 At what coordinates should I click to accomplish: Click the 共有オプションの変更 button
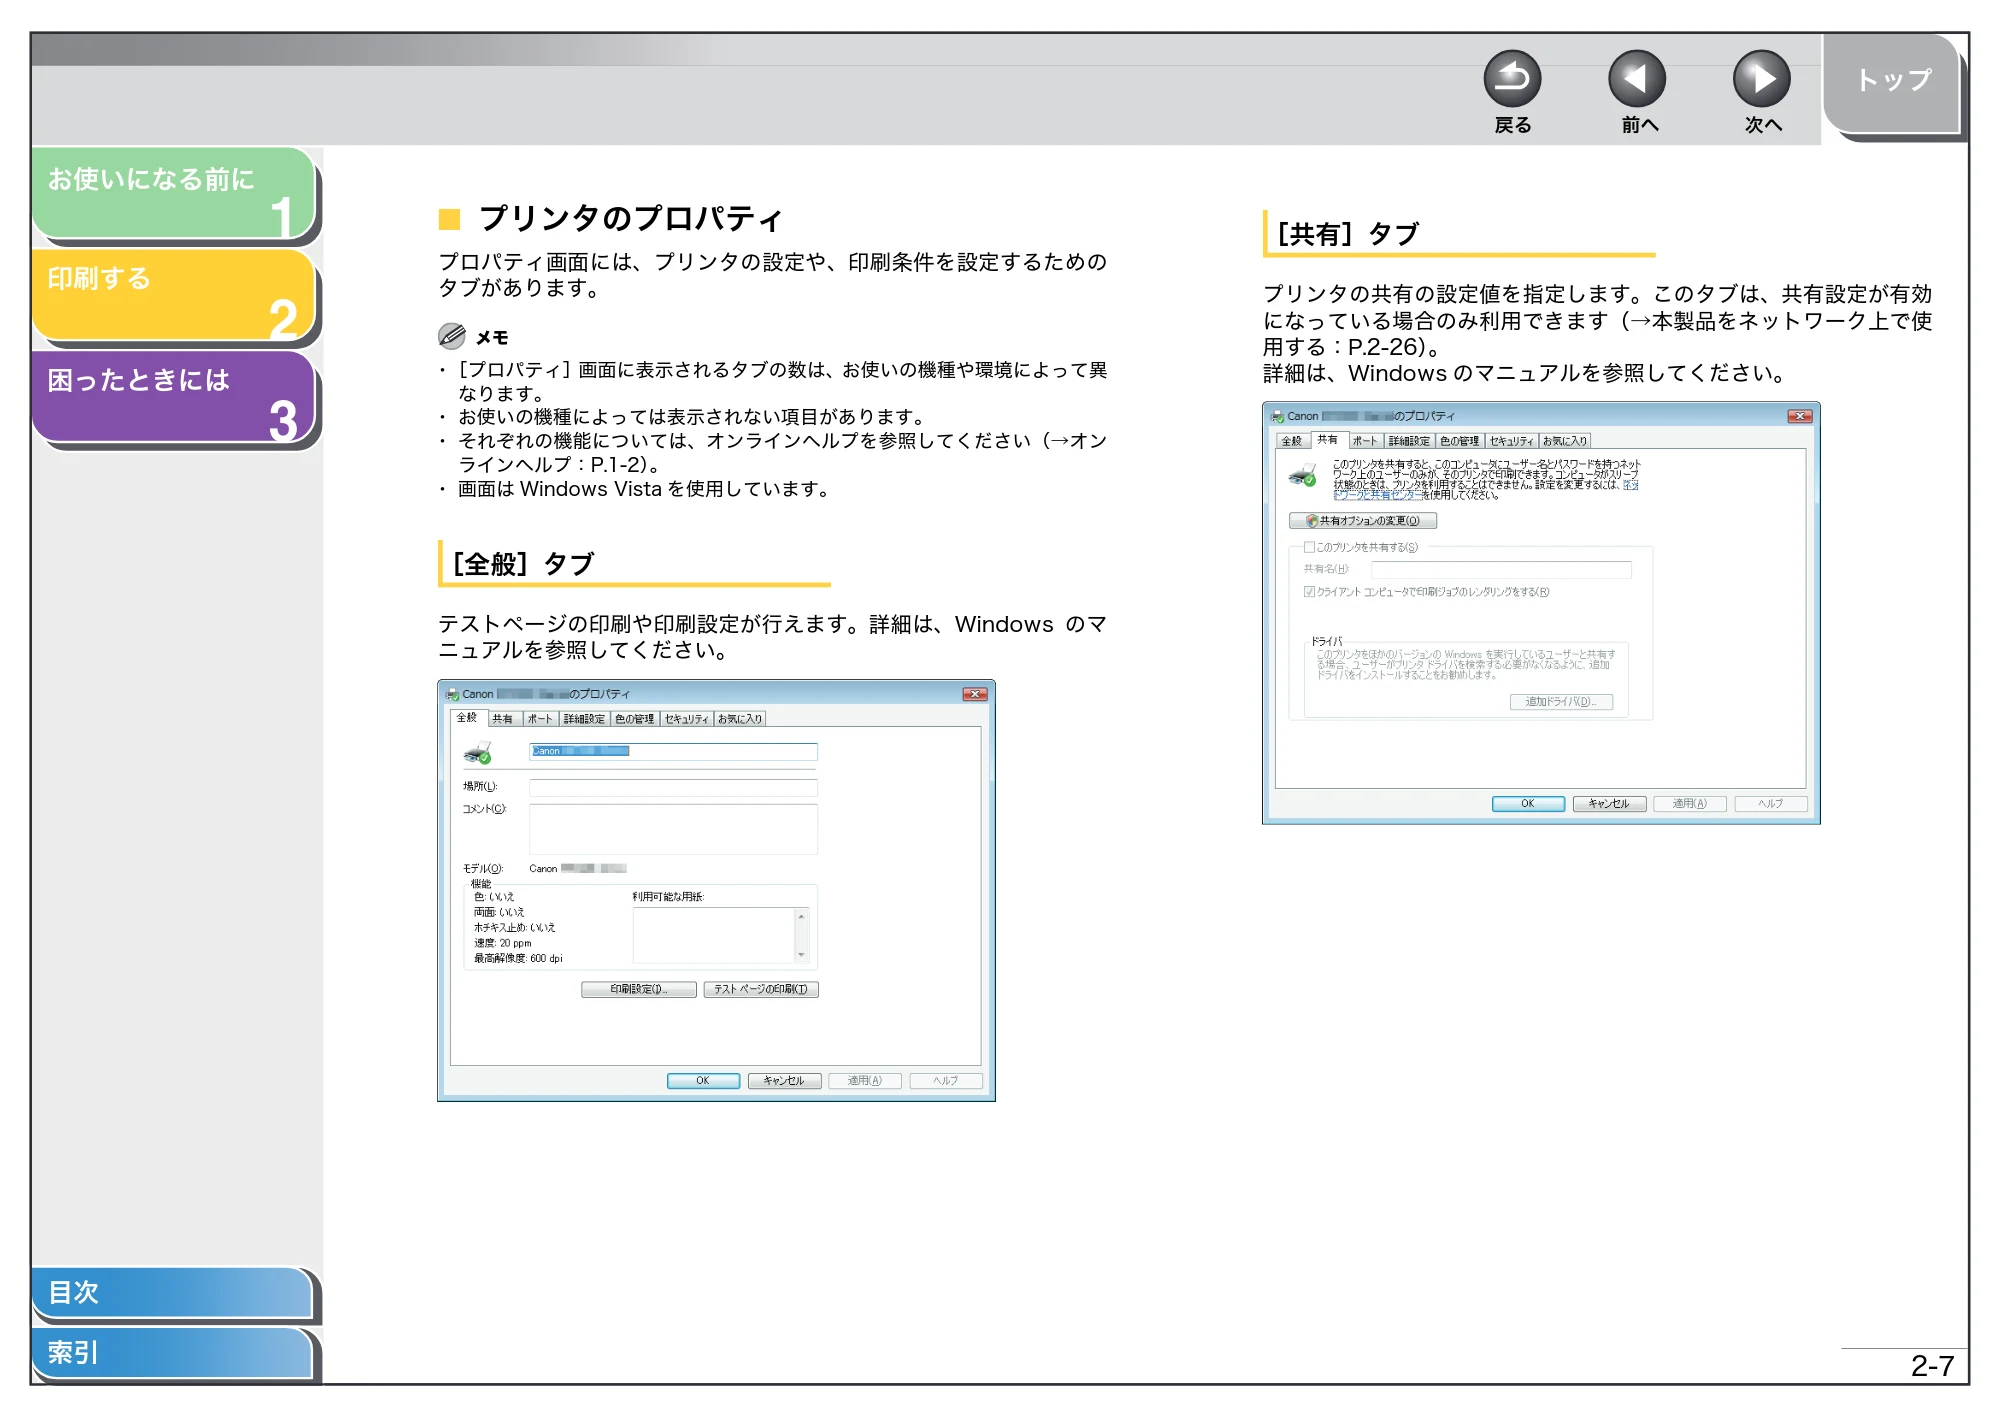[x=1362, y=521]
